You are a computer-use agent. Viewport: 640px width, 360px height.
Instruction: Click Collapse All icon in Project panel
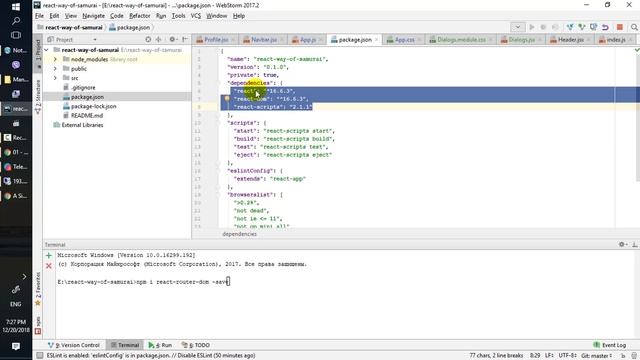pyautogui.click(x=158, y=40)
